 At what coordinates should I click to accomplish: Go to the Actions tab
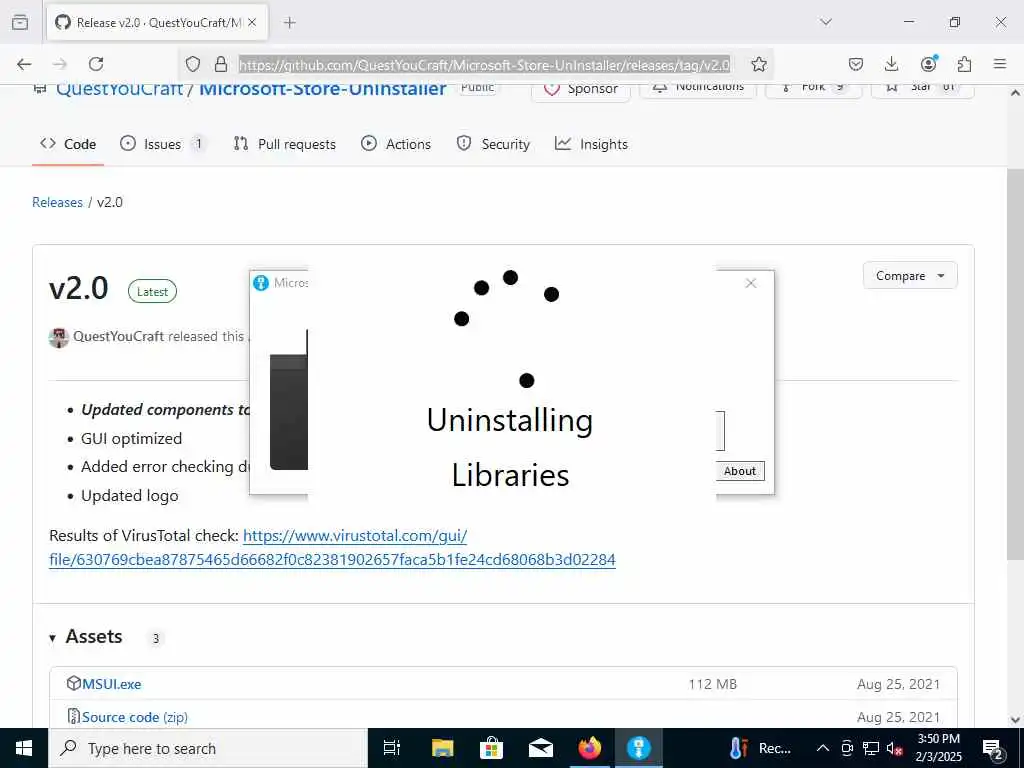pyautogui.click(x=396, y=144)
